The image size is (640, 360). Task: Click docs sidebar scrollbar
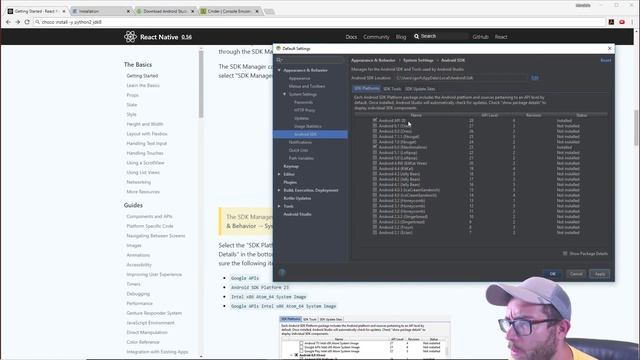201,83
